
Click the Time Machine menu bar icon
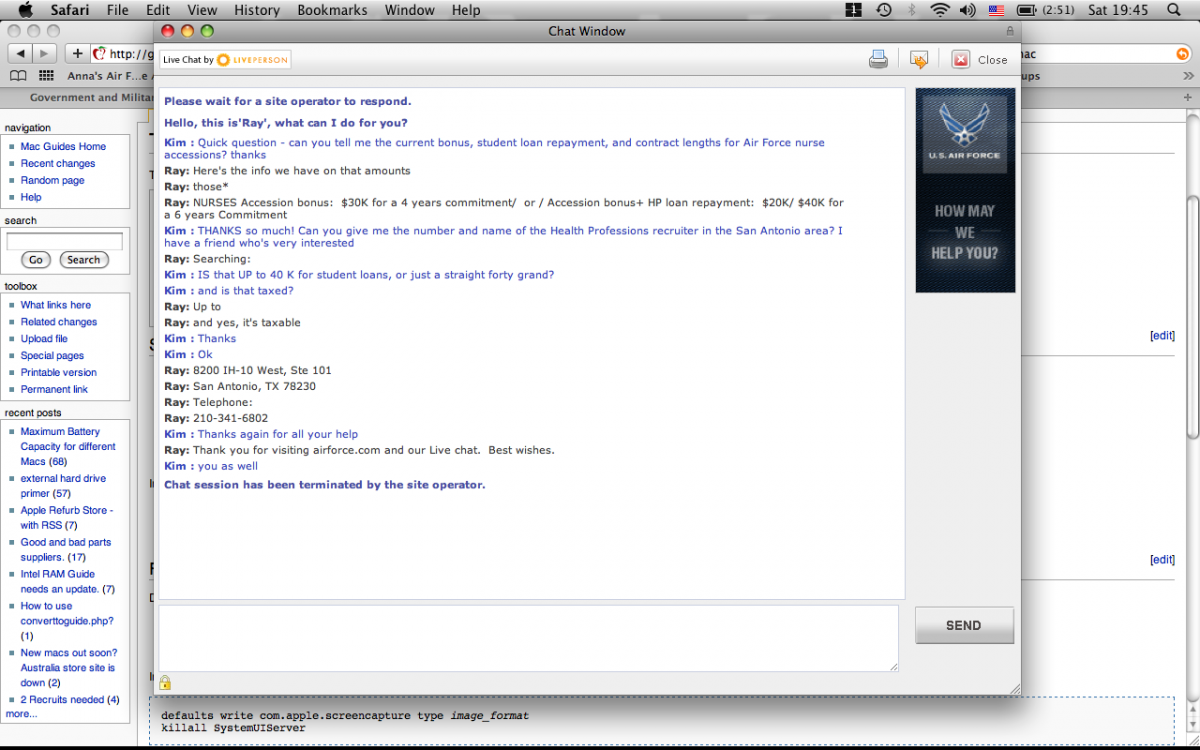tap(884, 10)
